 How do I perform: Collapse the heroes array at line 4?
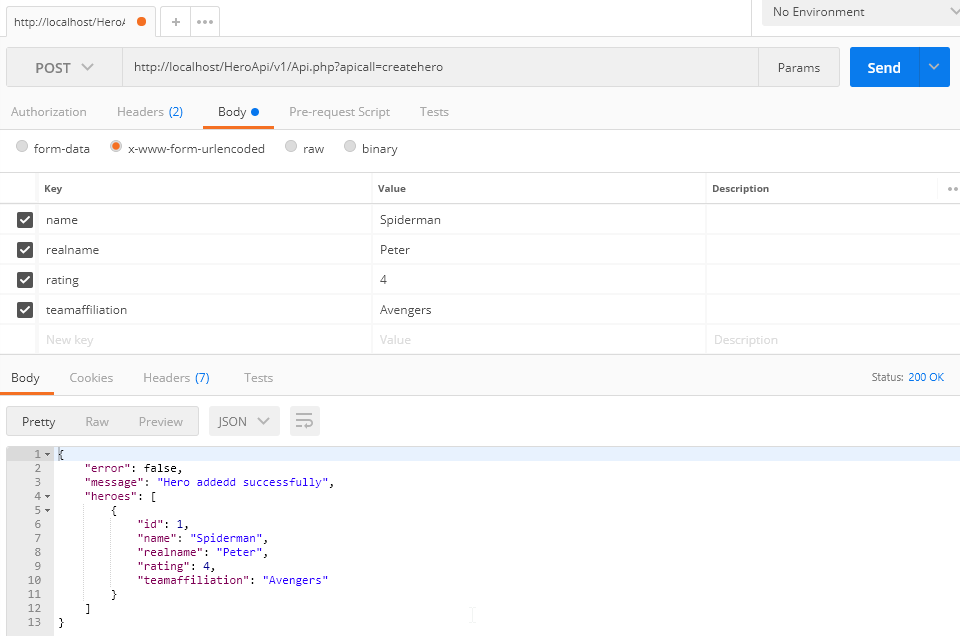click(47, 496)
